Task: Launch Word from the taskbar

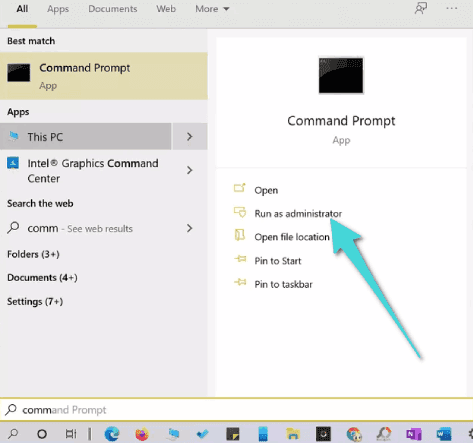Action: [444, 434]
